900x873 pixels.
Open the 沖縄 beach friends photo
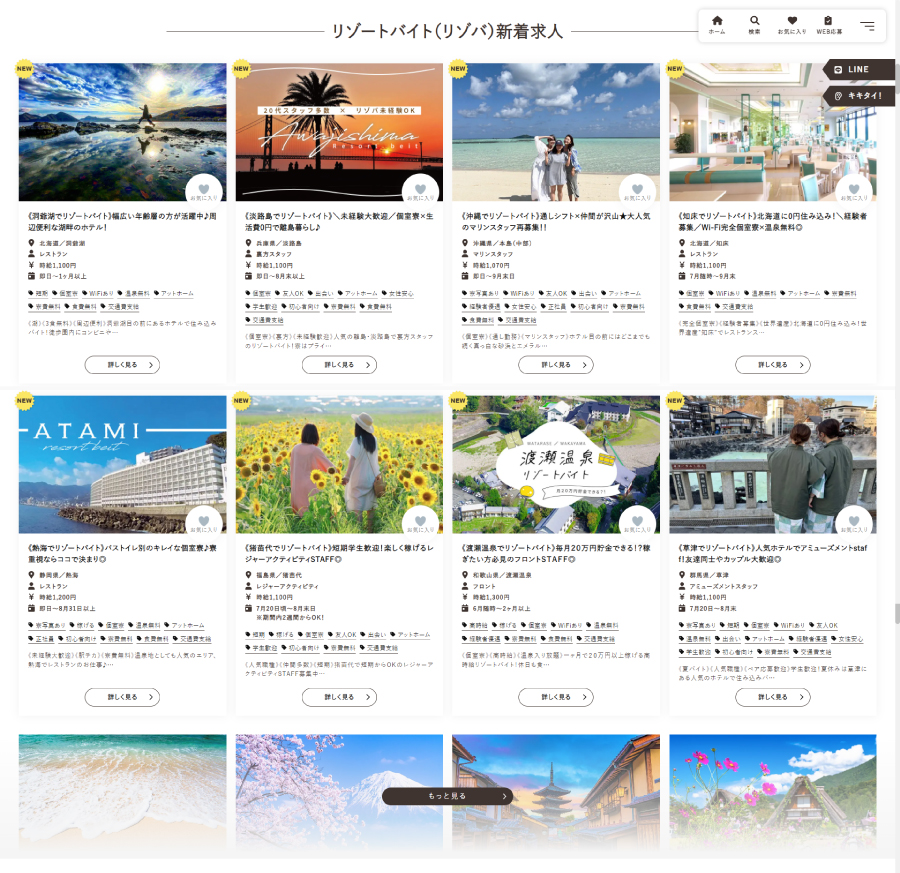(556, 132)
